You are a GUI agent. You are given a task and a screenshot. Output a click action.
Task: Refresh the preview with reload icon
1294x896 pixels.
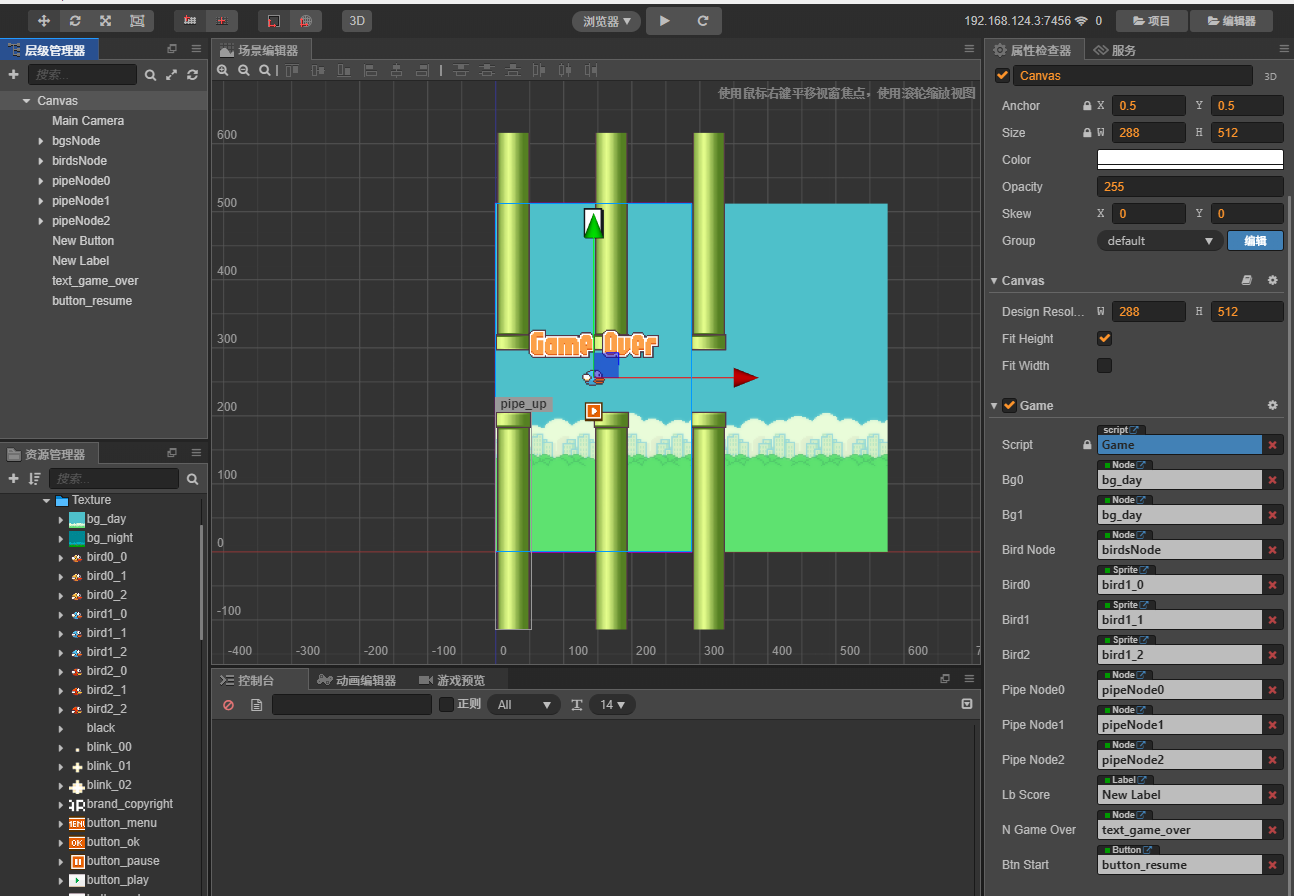point(703,20)
